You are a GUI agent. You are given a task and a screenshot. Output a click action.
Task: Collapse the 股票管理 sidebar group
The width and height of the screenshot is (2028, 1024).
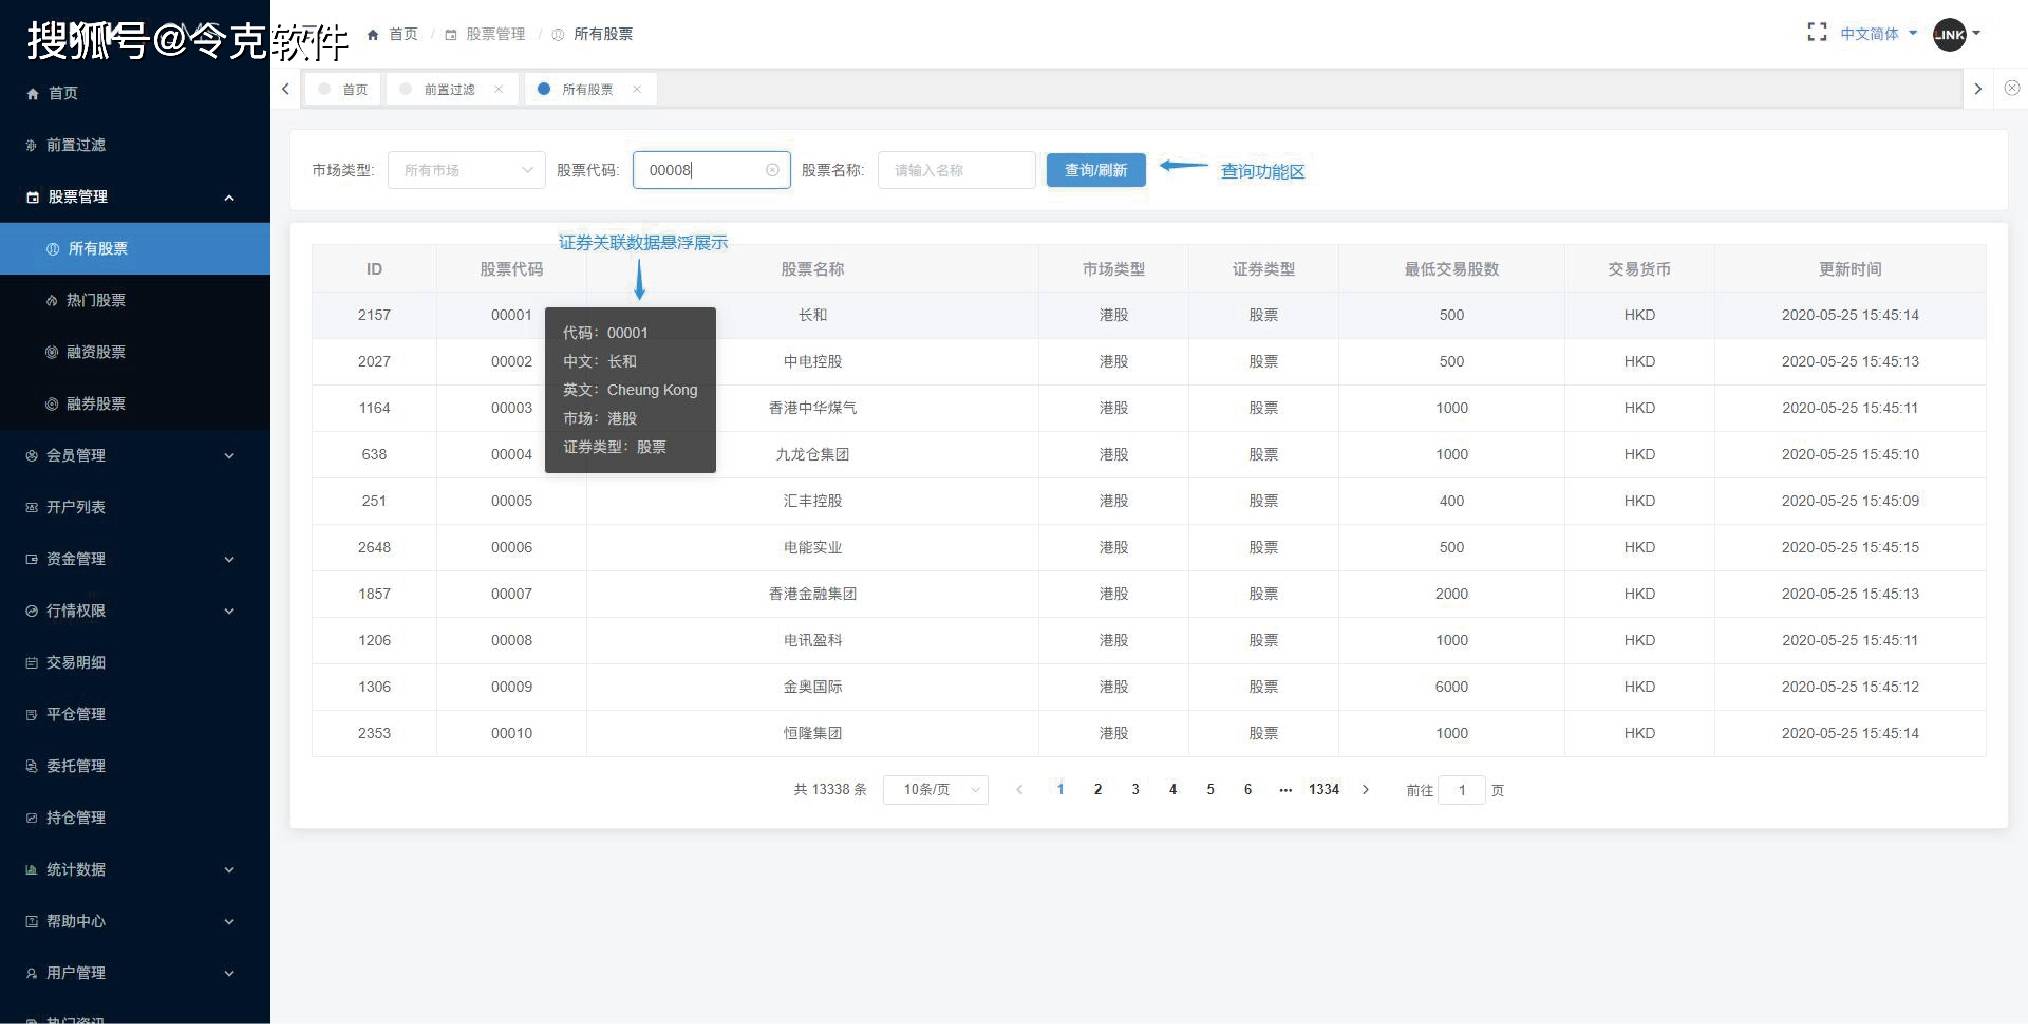pyautogui.click(x=135, y=197)
